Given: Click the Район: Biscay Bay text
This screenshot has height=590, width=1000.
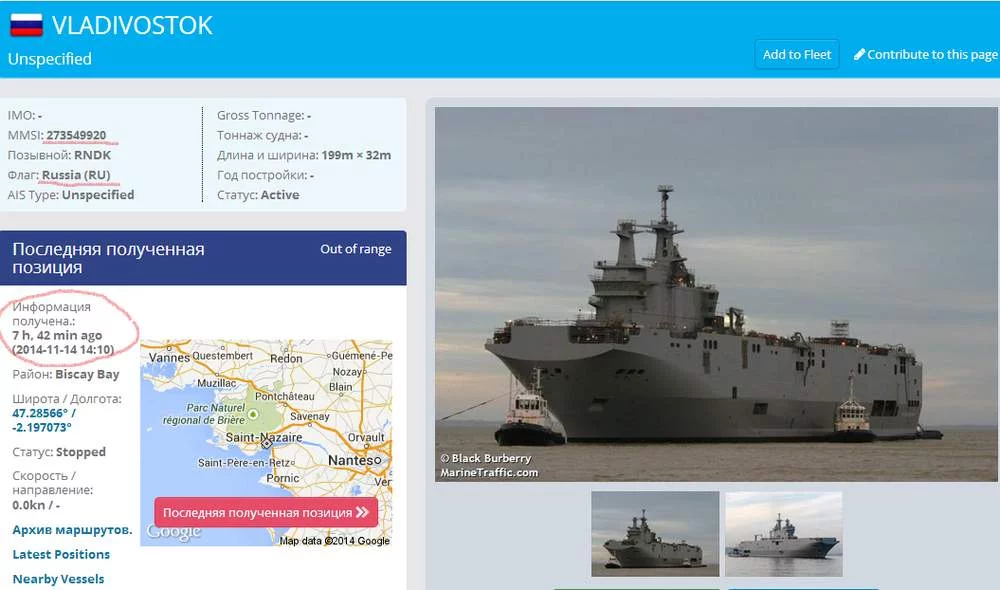Looking at the screenshot, I should [x=66, y=374].
